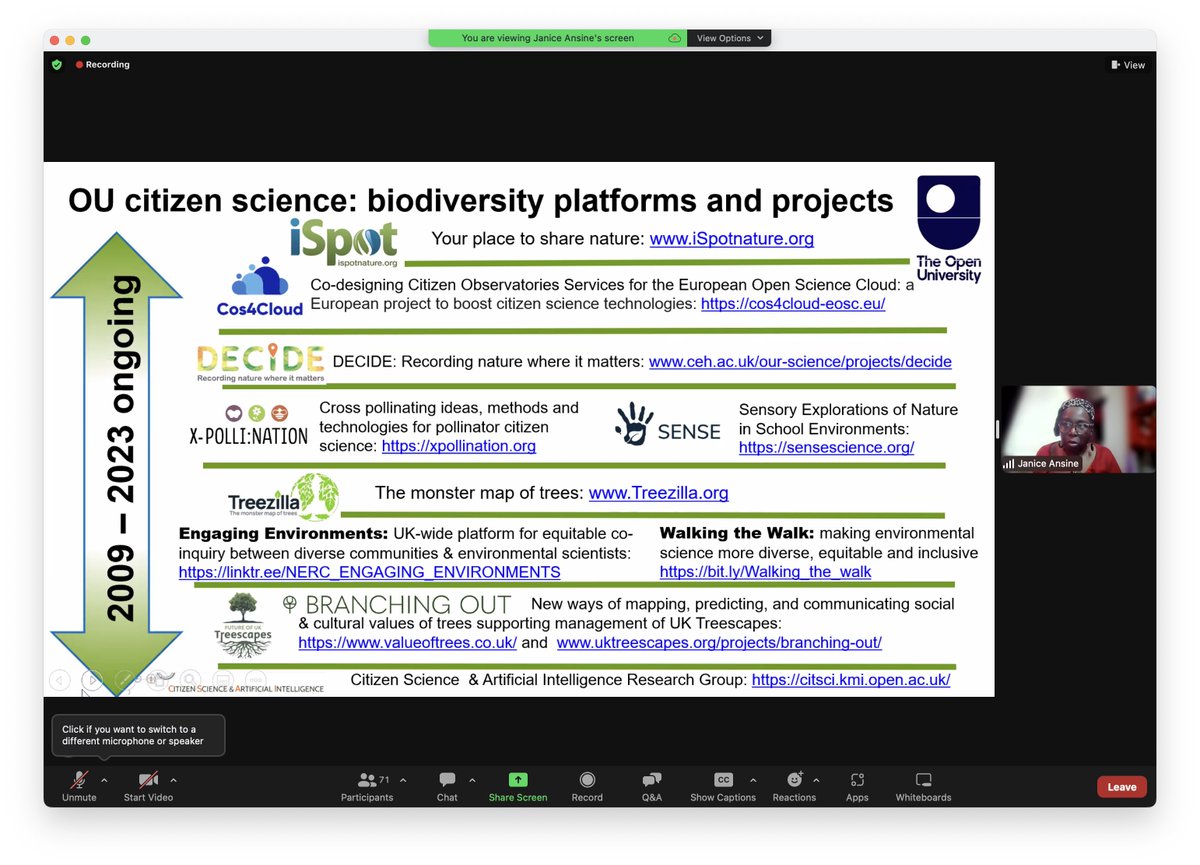Open the www.Treezilla.org link
The image size is (1200, 865).
[658, 493]
